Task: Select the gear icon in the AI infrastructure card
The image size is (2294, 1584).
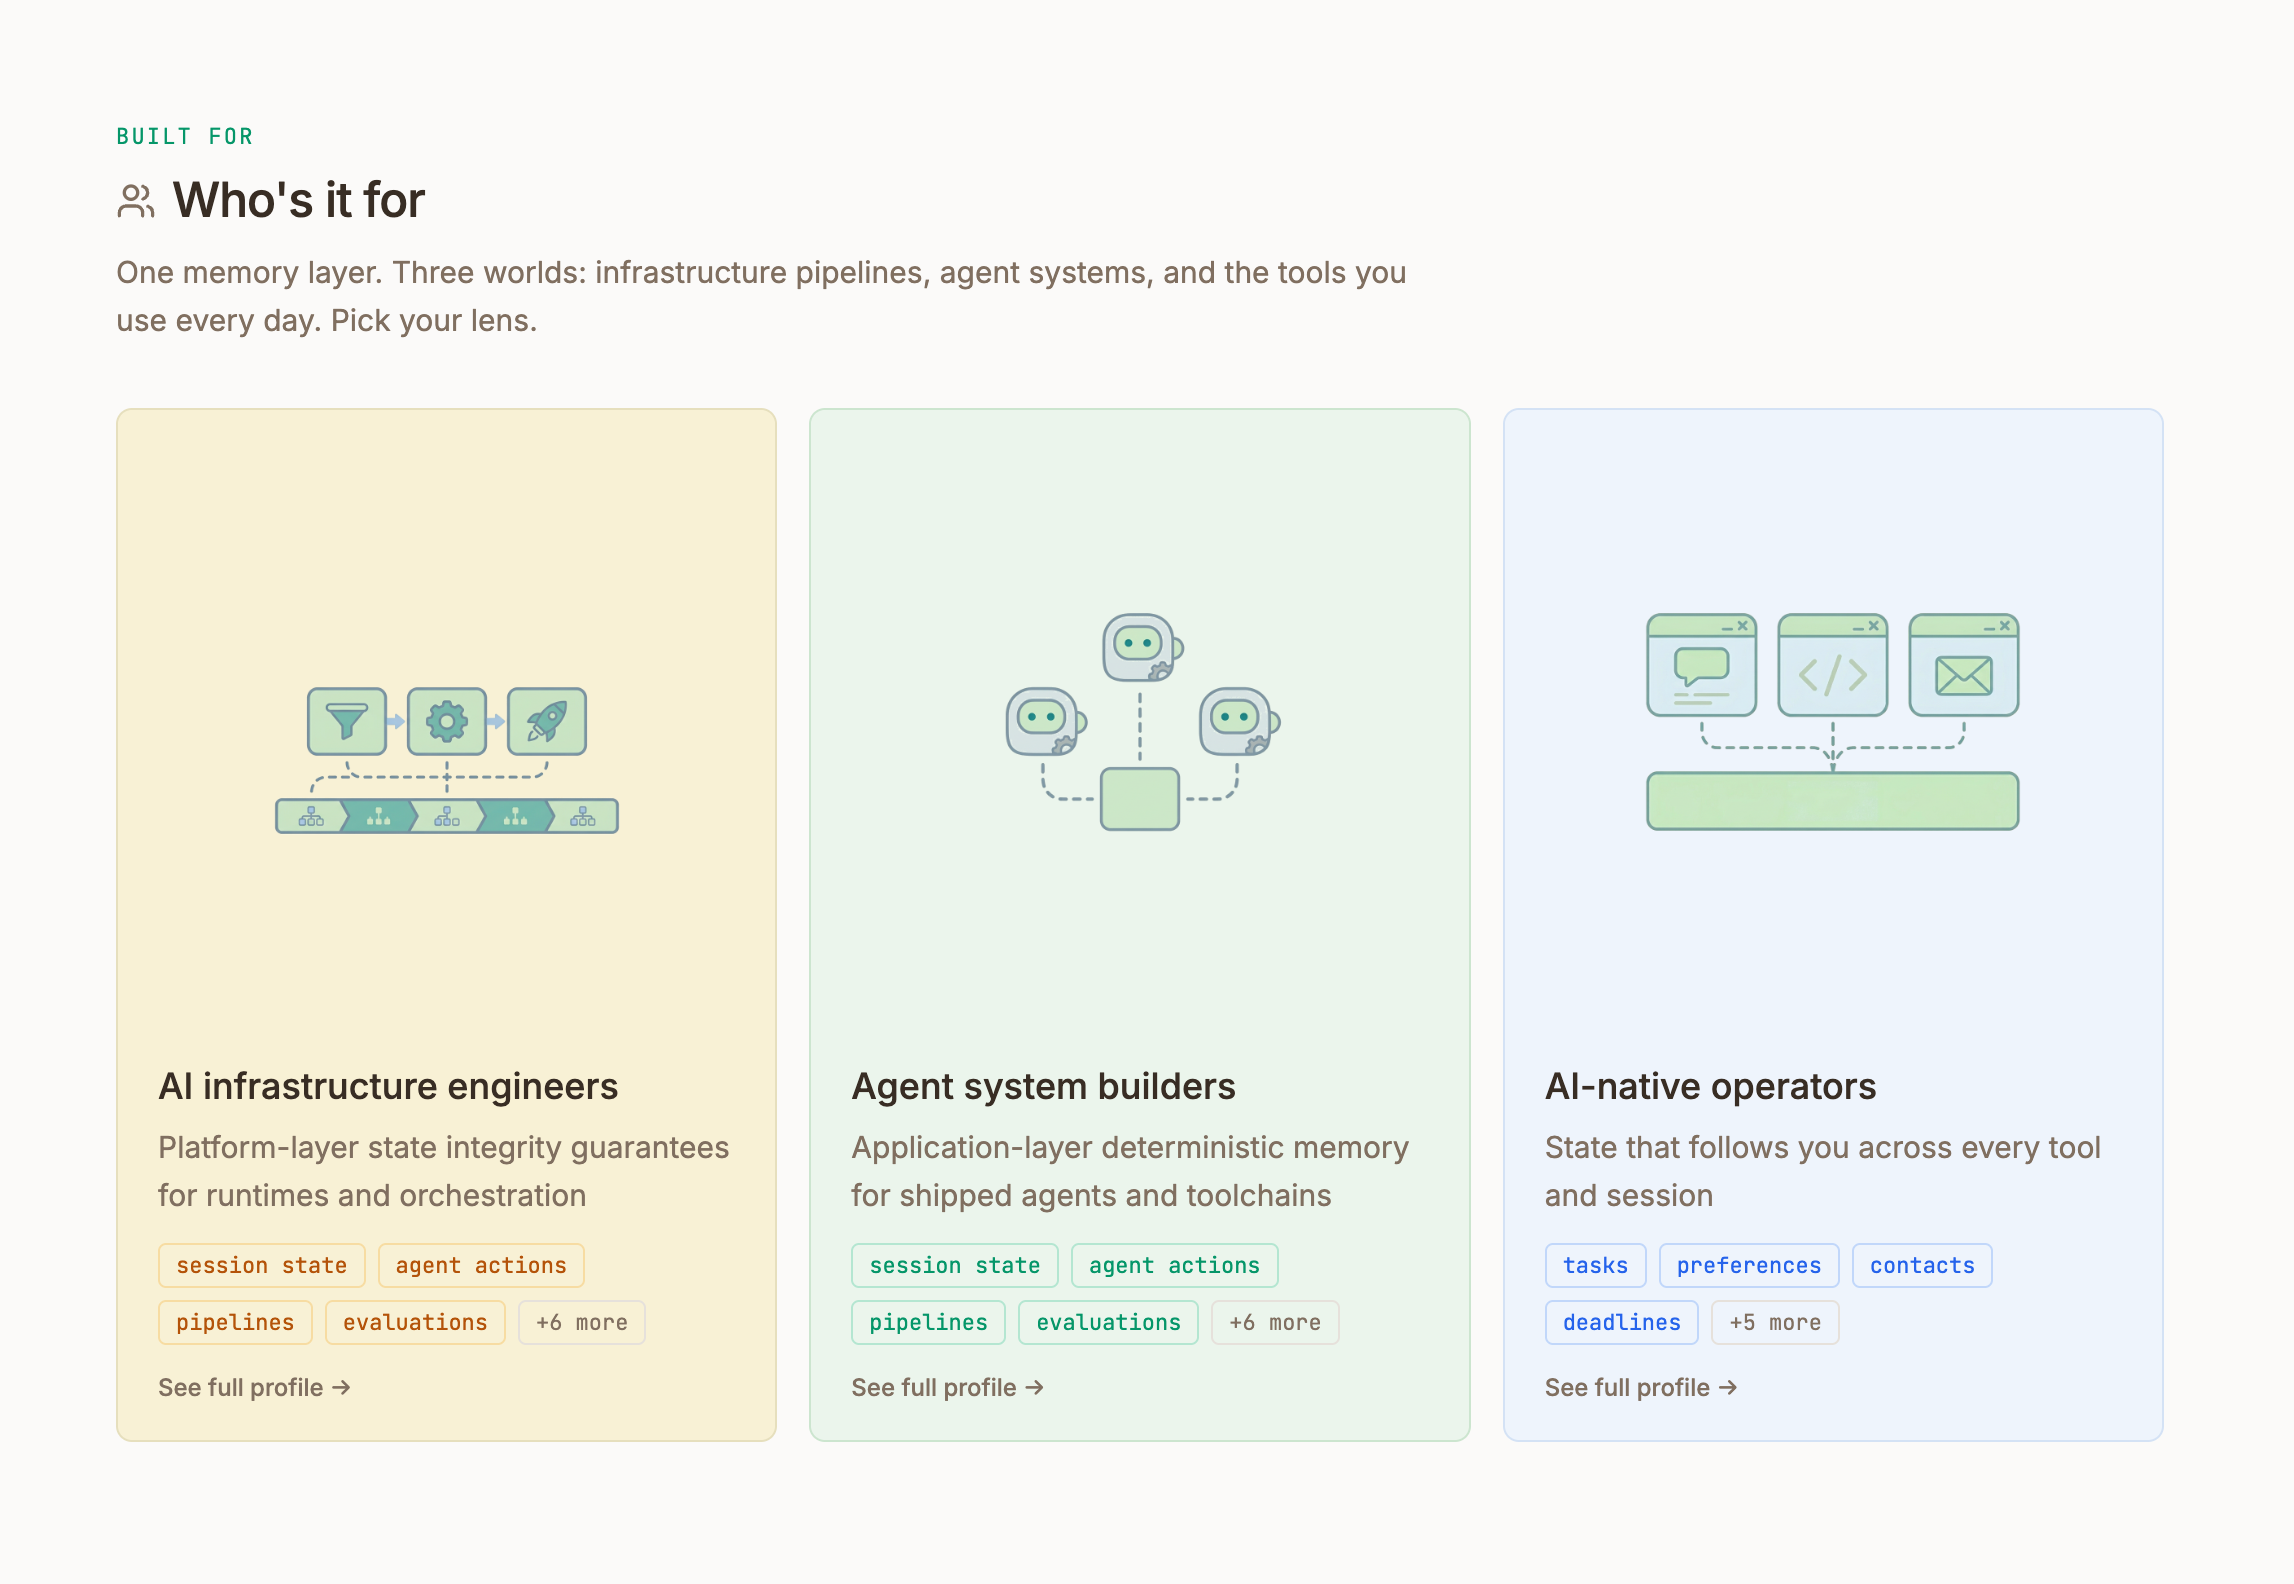Action: [447, 722]
